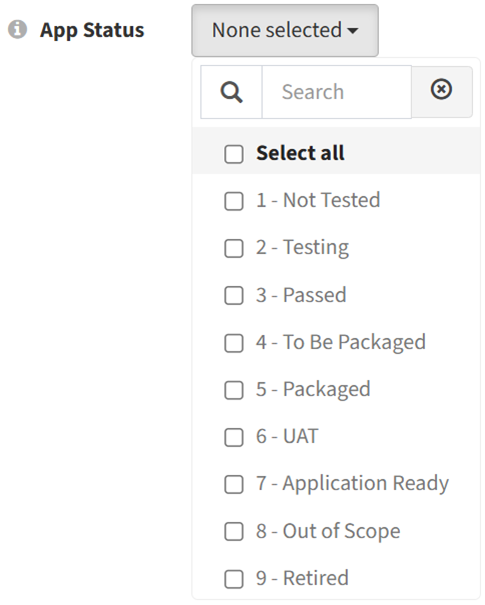Click the caret arrow on None selected
The width and height of the screenshot is (485, 605).
point(353,30)
